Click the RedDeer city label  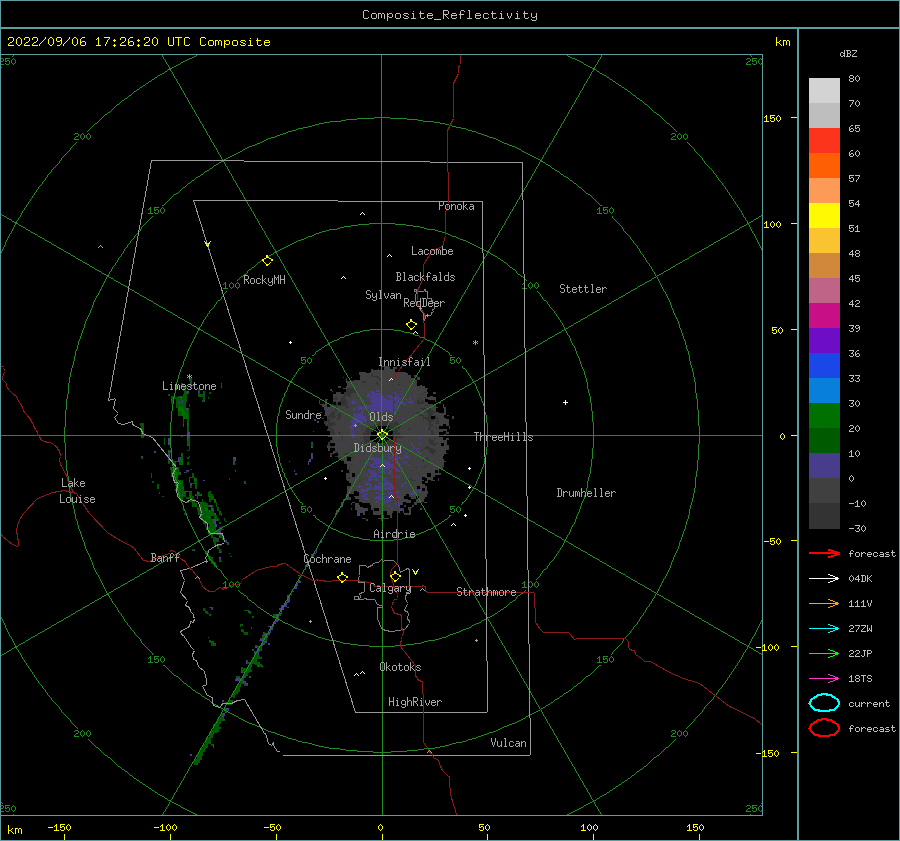point(424,303)
